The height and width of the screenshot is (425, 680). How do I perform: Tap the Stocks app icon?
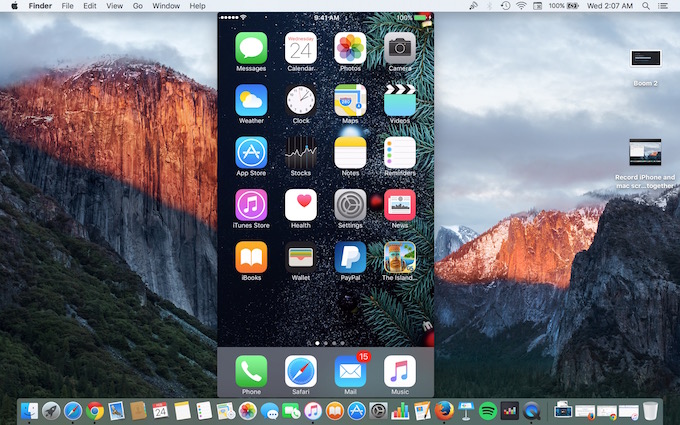[x=301, y=152]
